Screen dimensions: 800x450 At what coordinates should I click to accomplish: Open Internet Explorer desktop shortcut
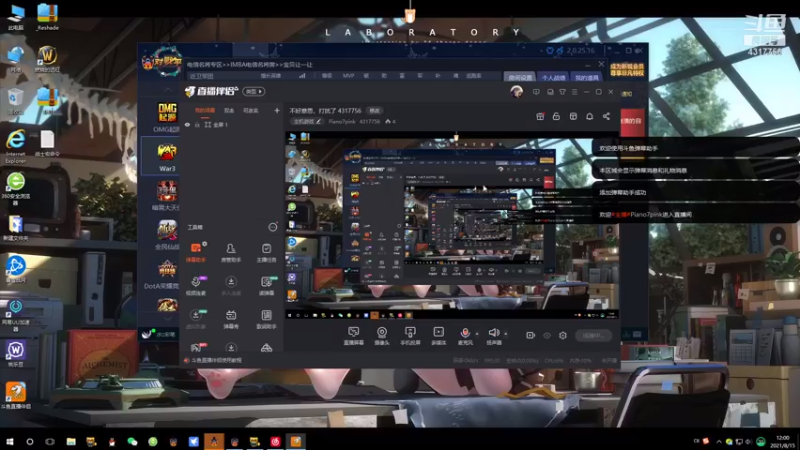pyautogui.click(x=15, y=145)
